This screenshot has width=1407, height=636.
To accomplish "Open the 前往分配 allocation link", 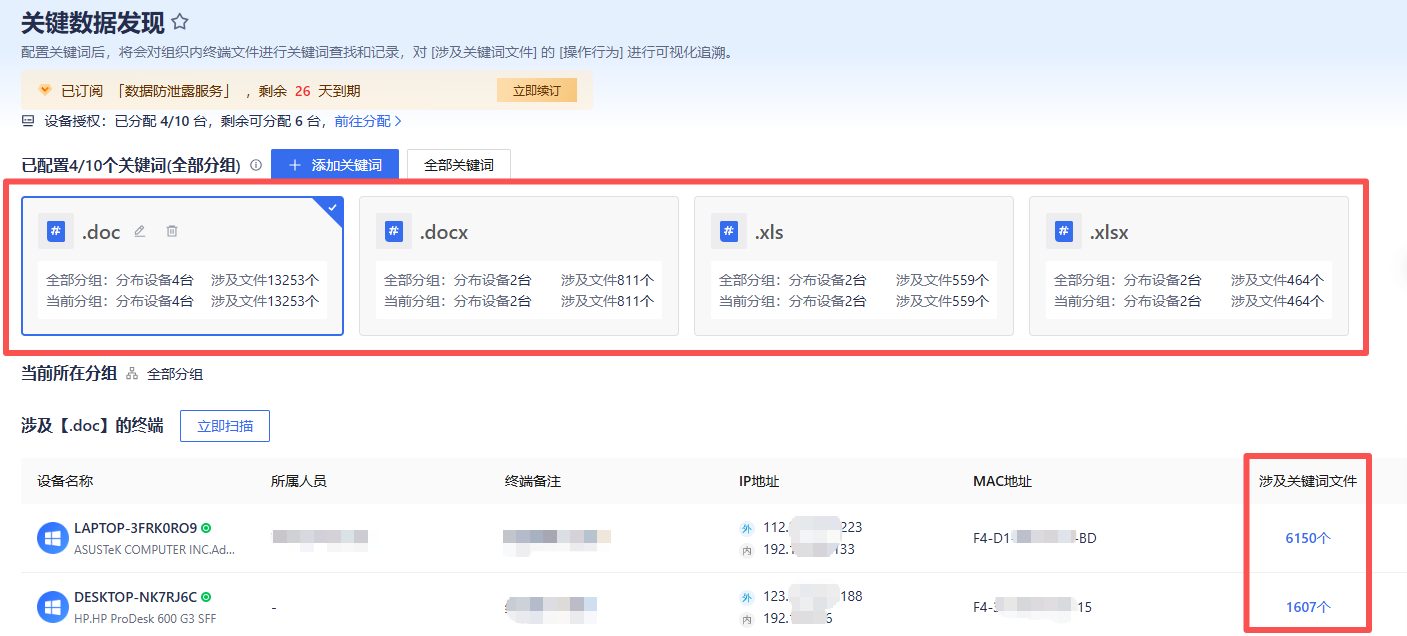I will click(x=362, y=121).
